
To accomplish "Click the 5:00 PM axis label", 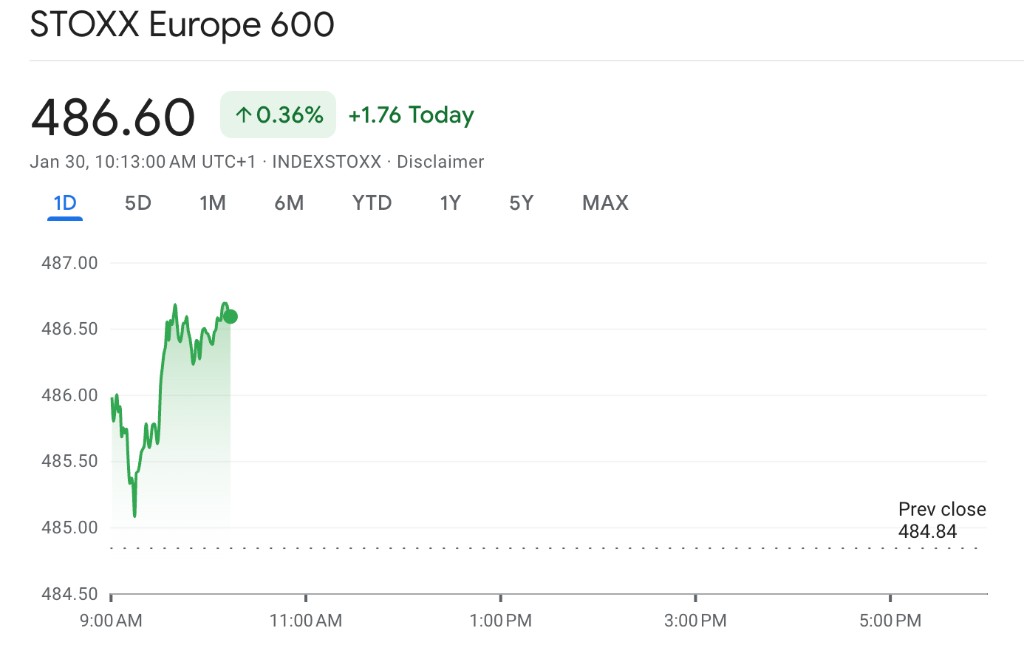I will [x=890, y=621].
